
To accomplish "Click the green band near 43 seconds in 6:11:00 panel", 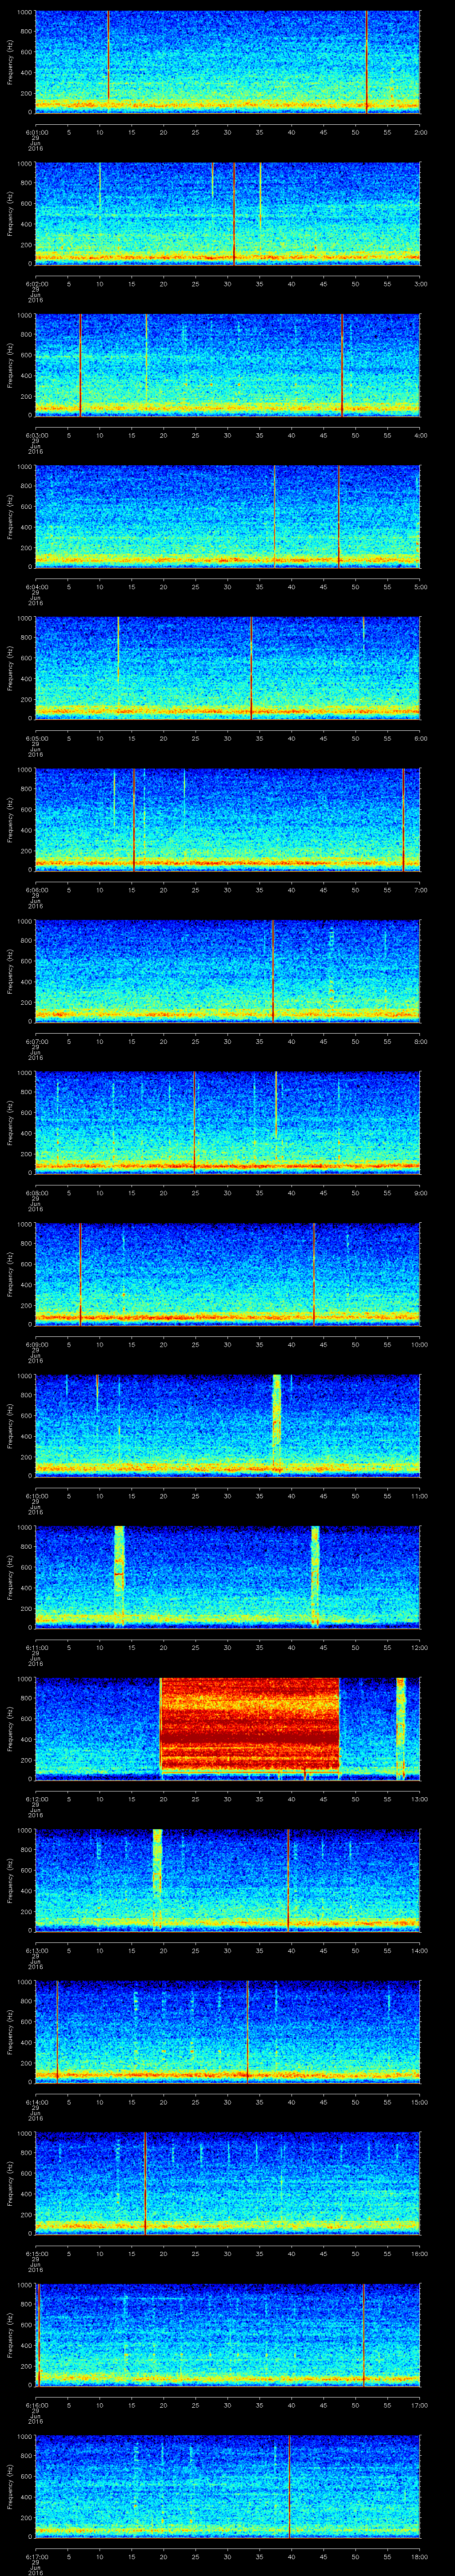I will point(315,1576).
